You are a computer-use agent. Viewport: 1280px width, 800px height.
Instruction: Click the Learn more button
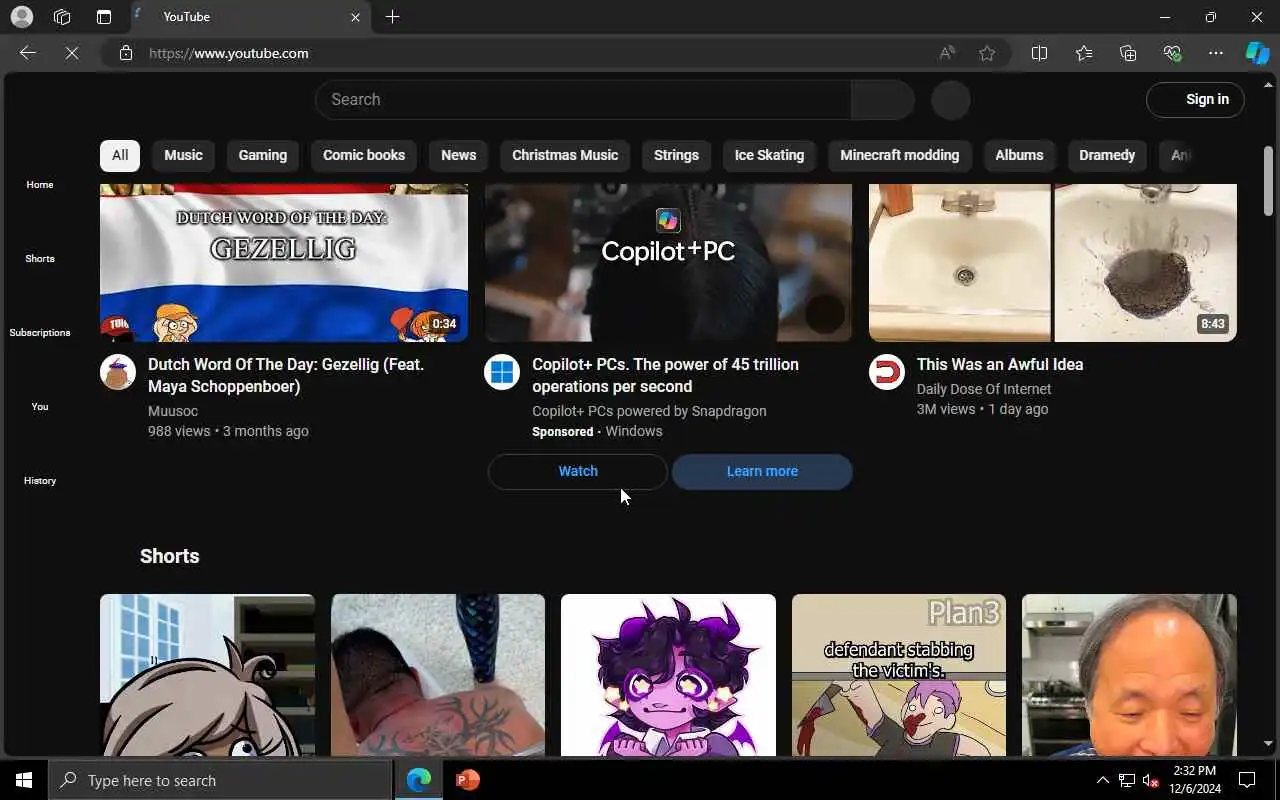tap(762, 471)
